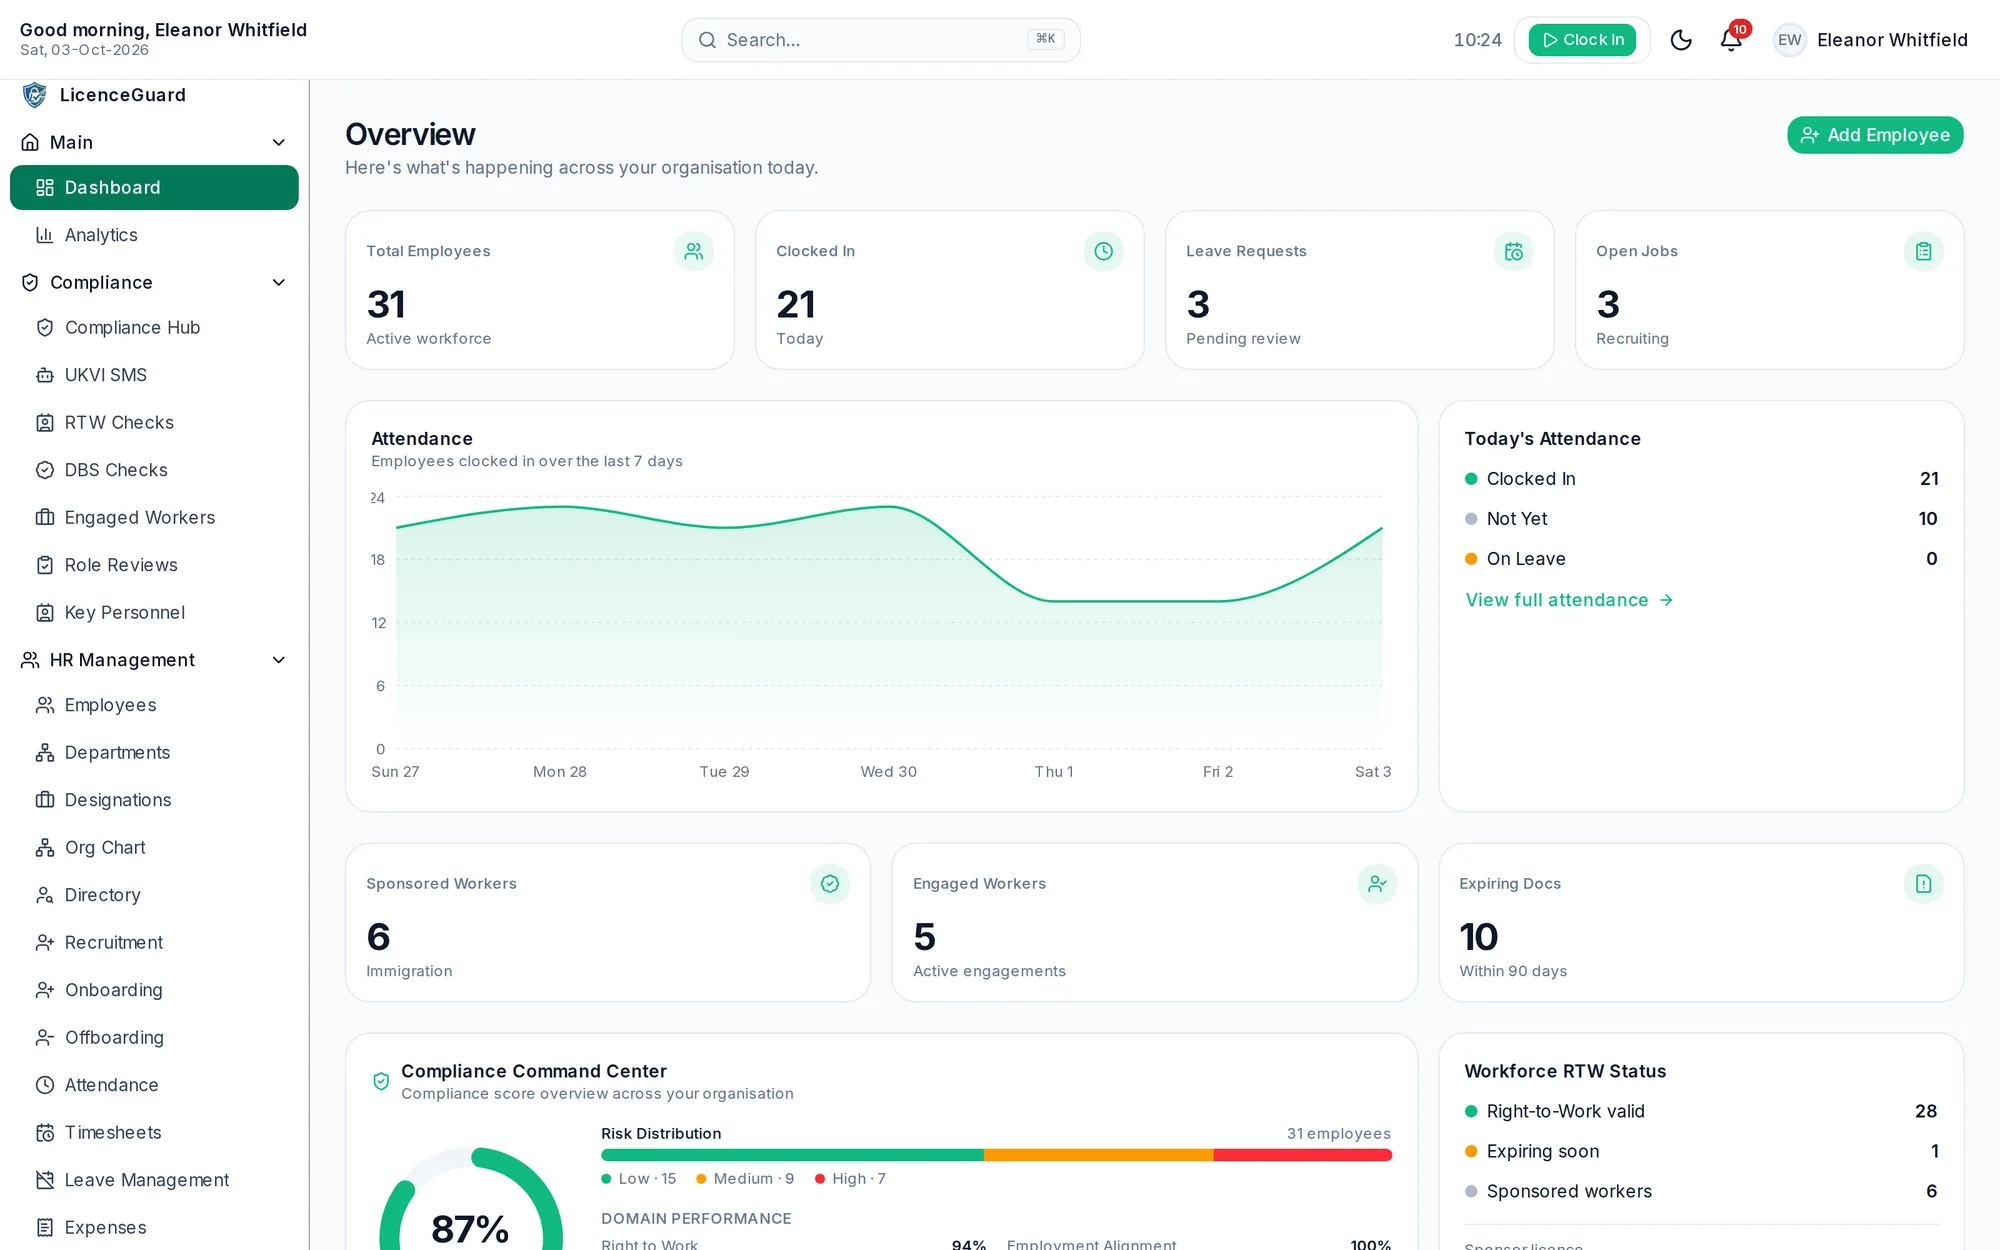Open Leave Management page
This screenshot has width=2000, height=1250.
point(154,1180)
